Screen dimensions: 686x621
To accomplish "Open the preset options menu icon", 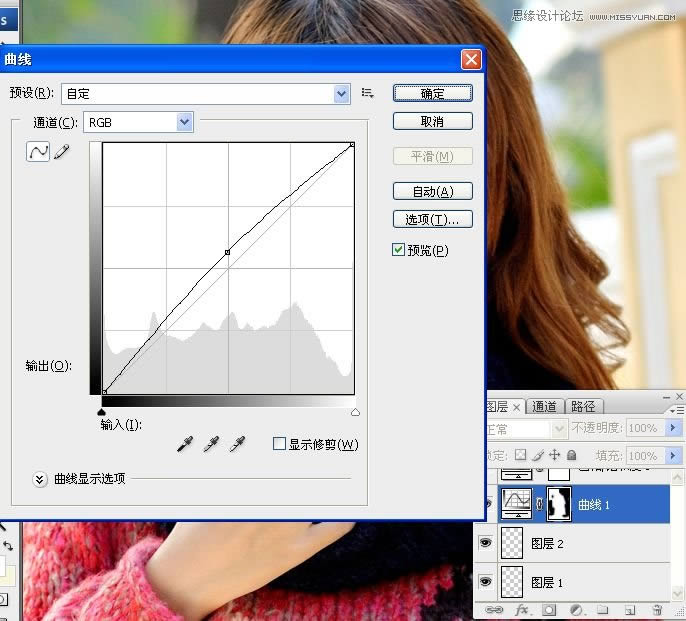I will (x=368, y=93).
